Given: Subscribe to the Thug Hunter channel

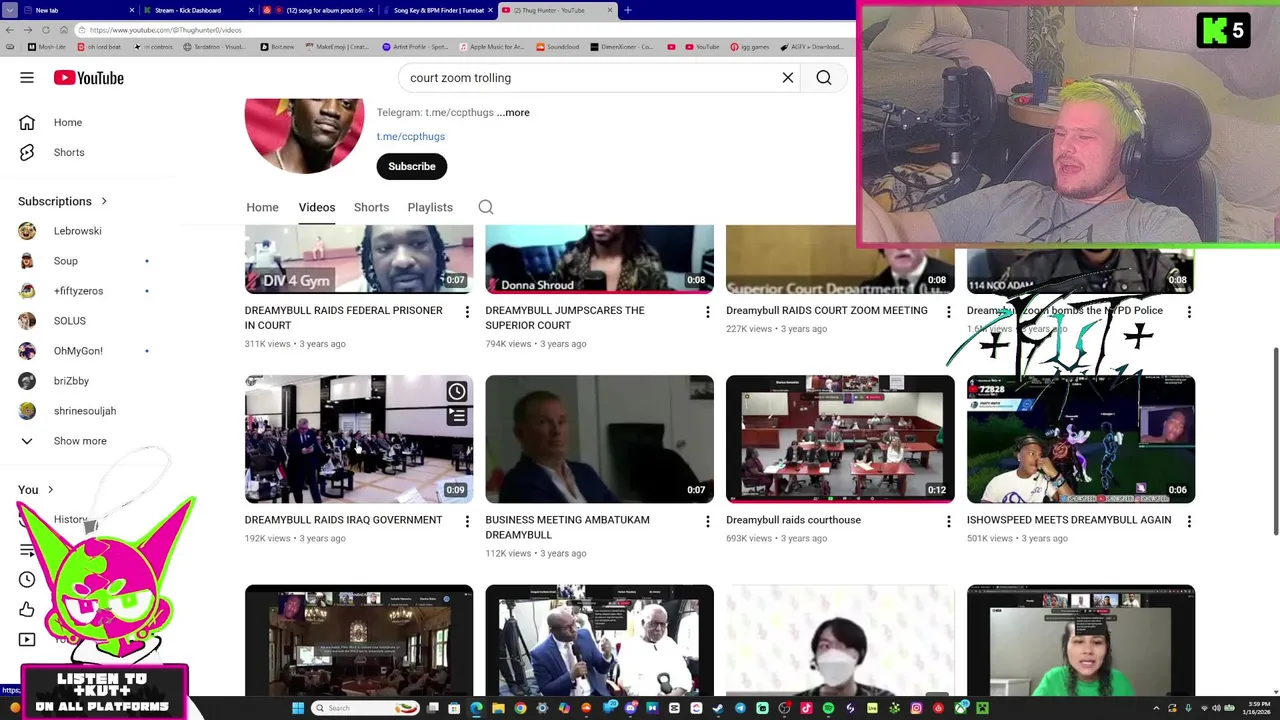Looking at the screenshot, I should (x=412, y=166).
